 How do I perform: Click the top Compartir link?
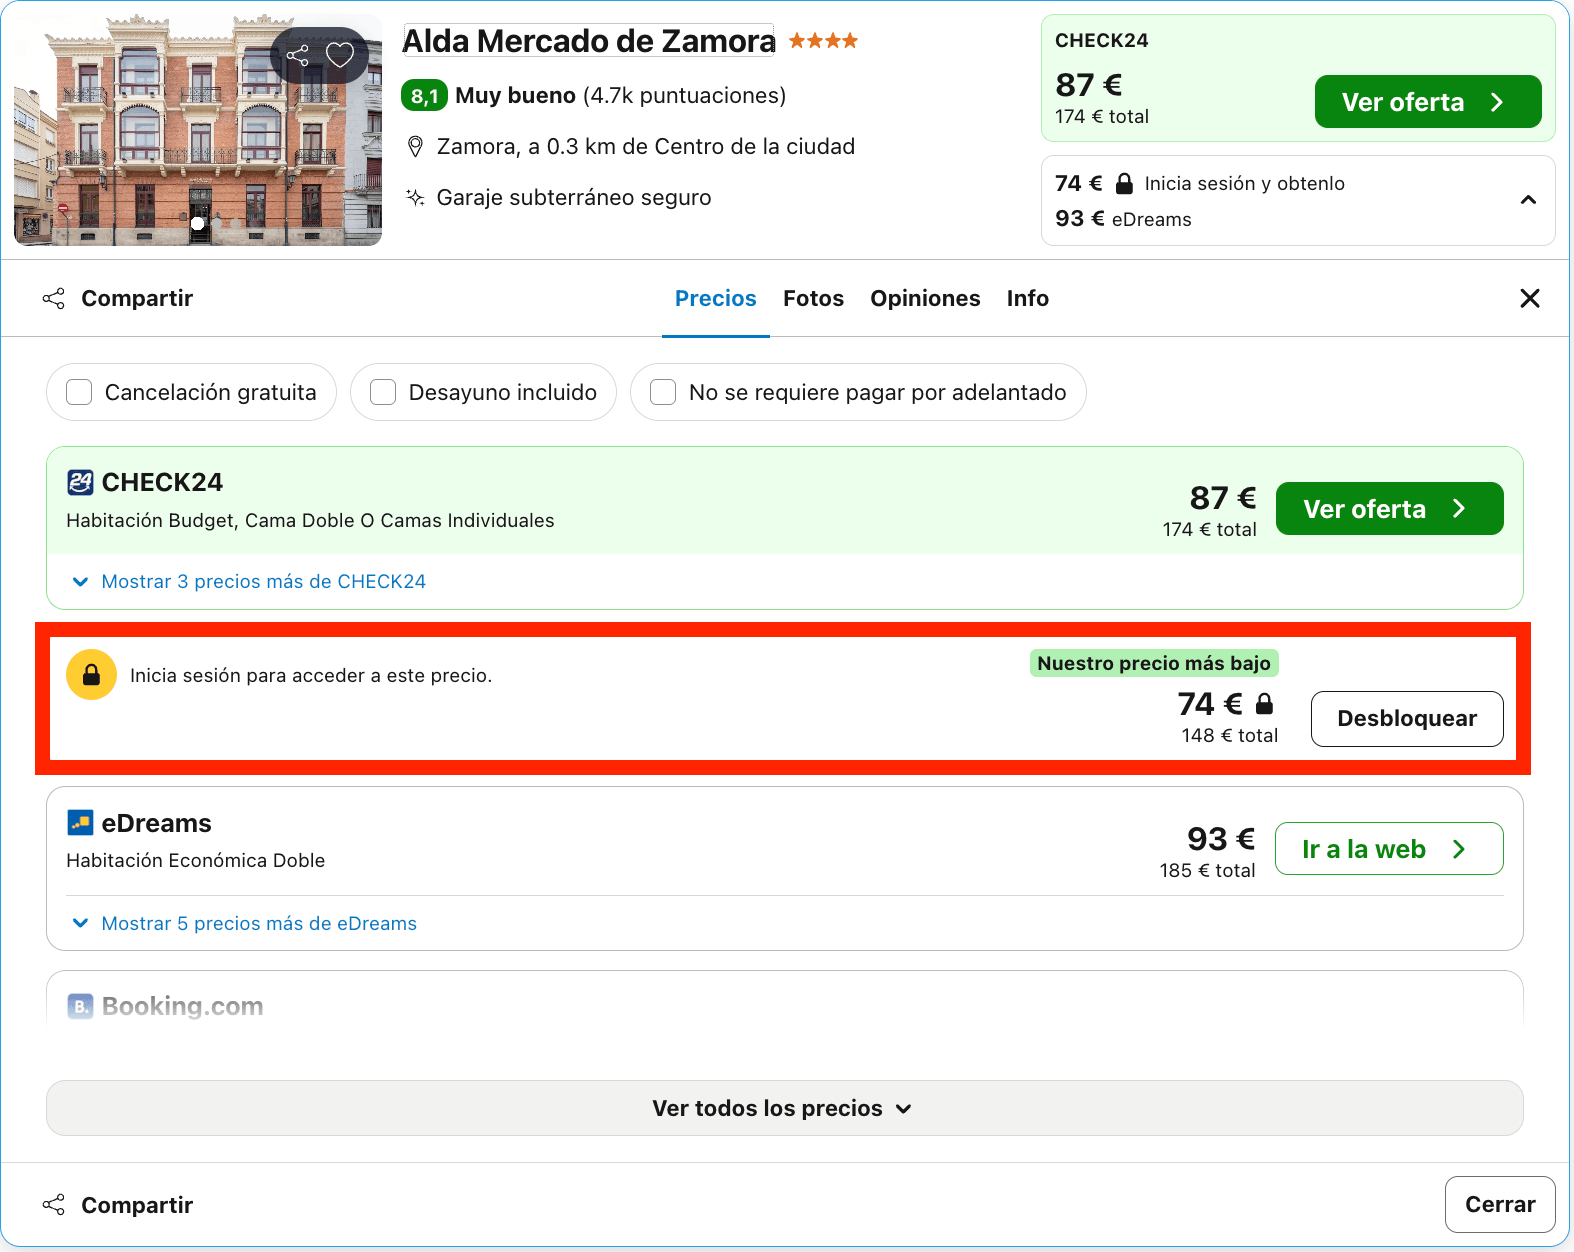click(x=137, y=298)
